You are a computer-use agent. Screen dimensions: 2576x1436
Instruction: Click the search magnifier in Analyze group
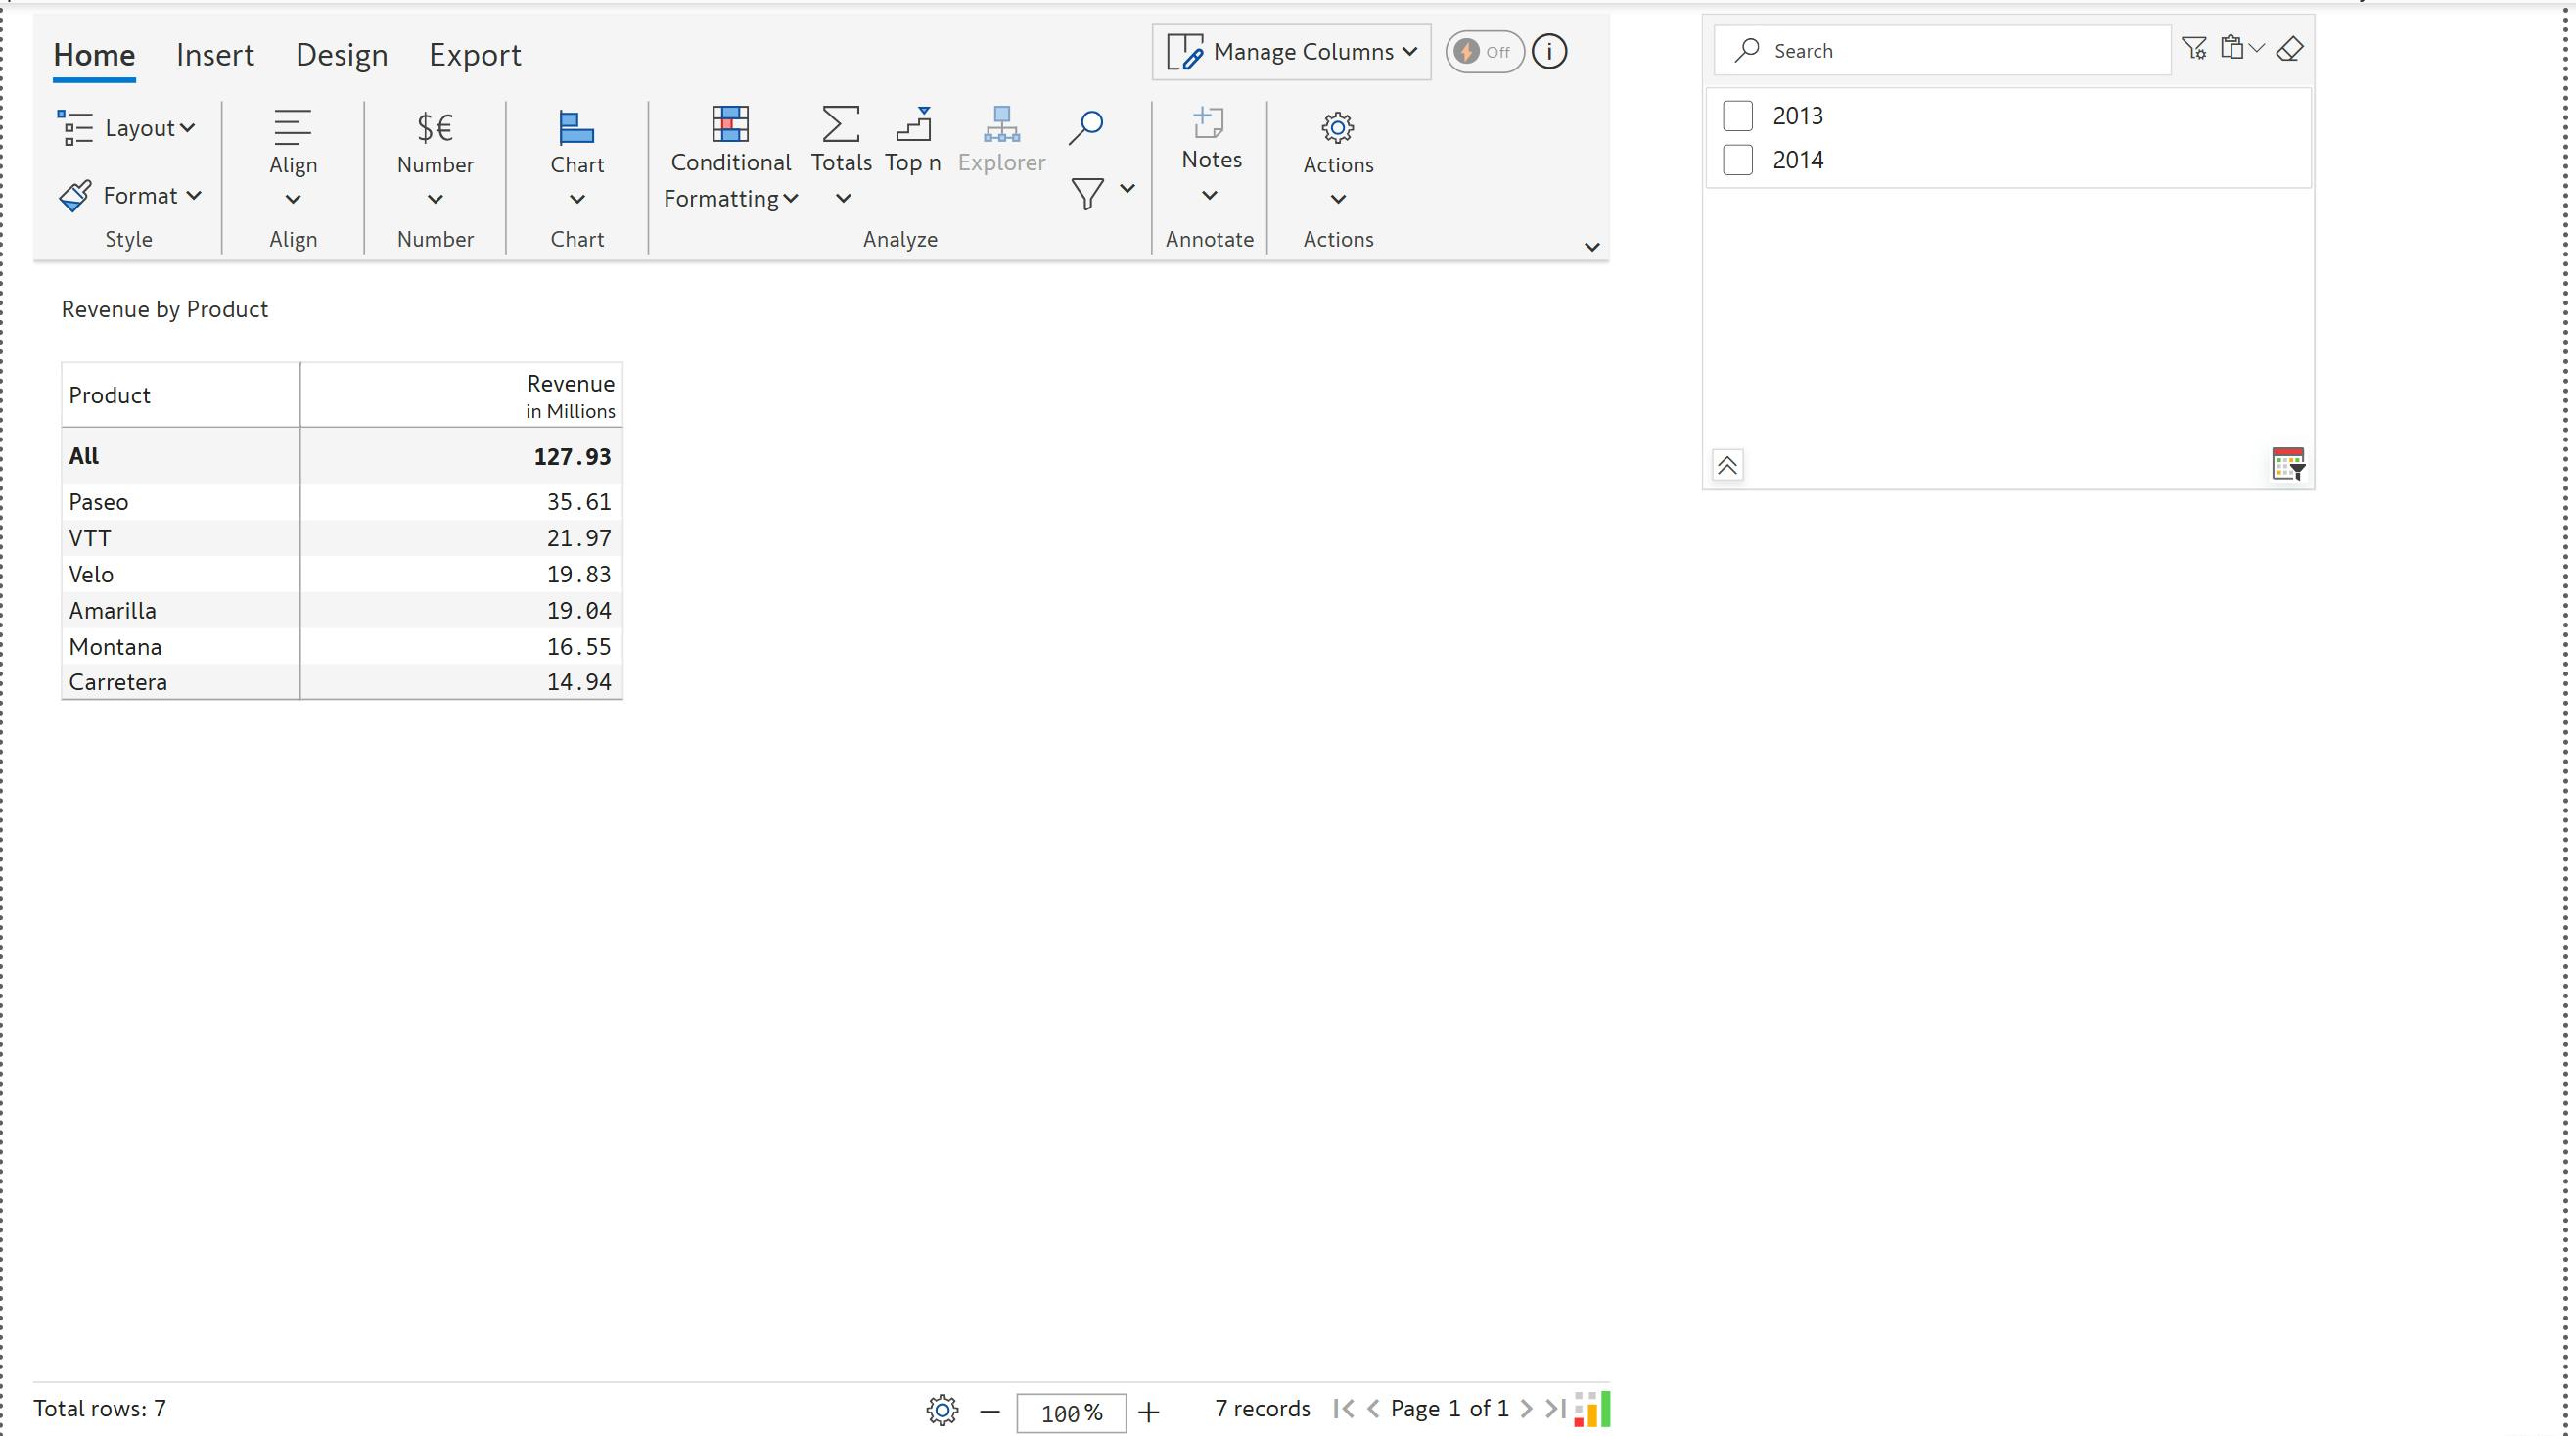1085,127
